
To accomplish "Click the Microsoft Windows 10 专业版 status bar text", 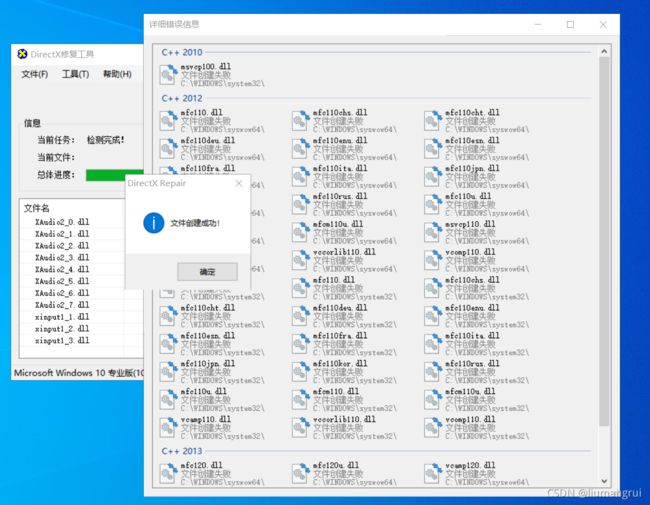I will coord(79,373).
